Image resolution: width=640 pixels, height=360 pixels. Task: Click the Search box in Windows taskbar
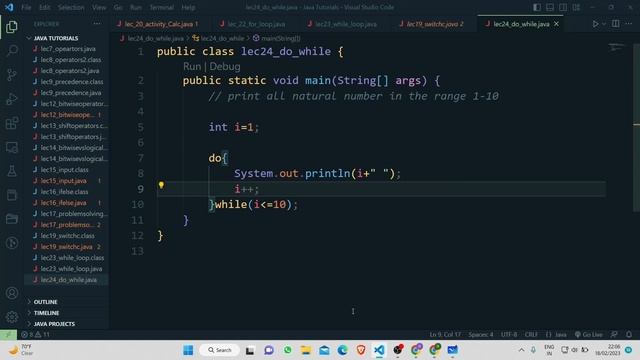coord(220,350)
